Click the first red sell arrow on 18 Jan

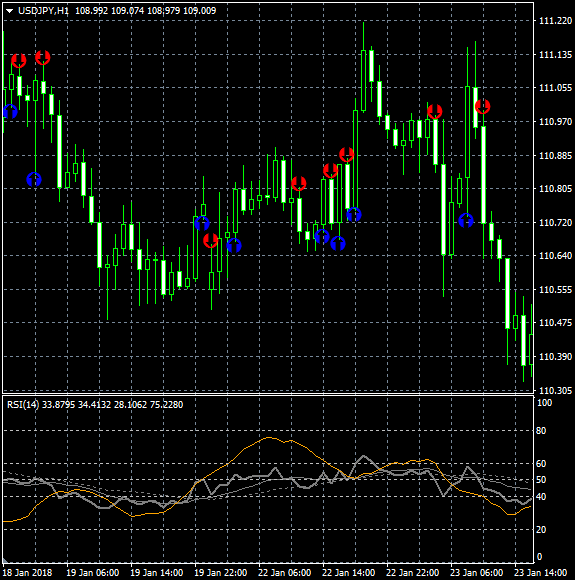point(19,61)
